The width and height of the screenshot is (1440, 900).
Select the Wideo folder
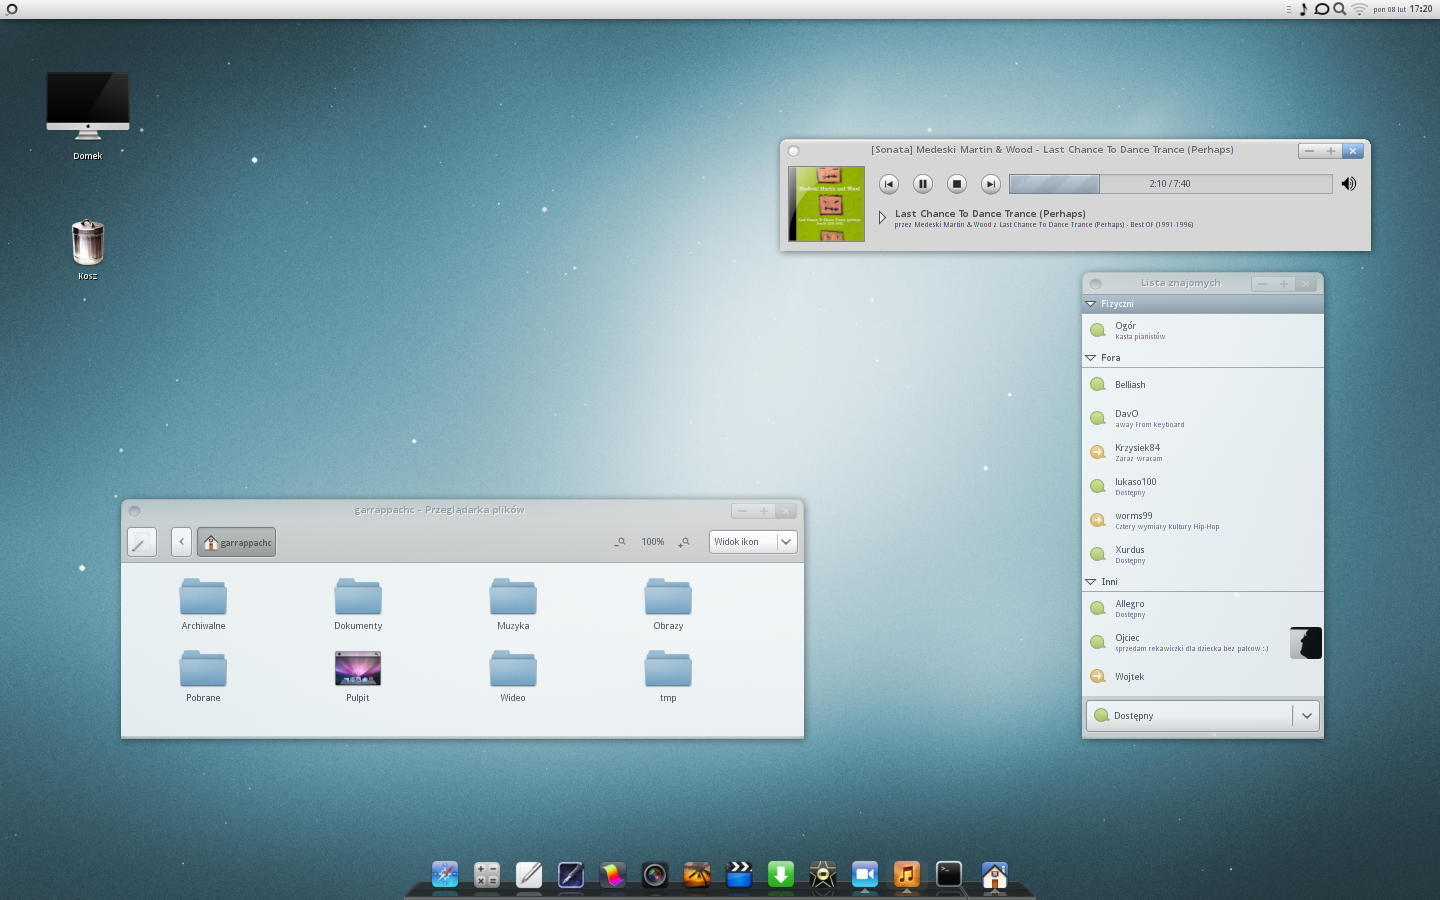pyautogui.click(x=513, y=676)
